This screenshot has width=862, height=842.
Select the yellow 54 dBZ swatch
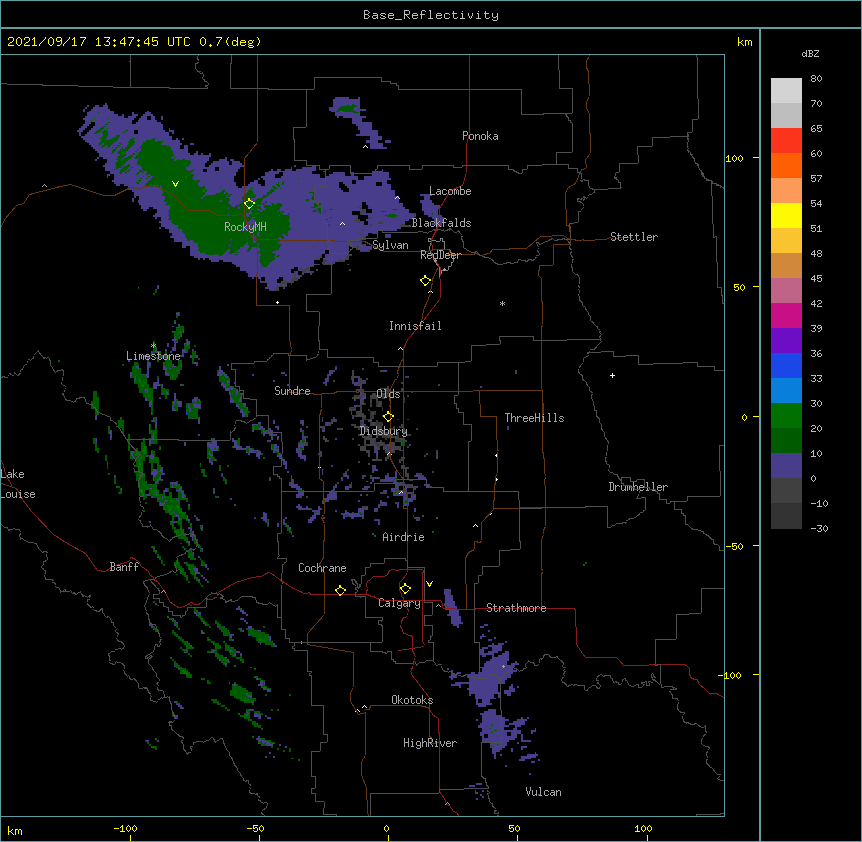[786, 215]
